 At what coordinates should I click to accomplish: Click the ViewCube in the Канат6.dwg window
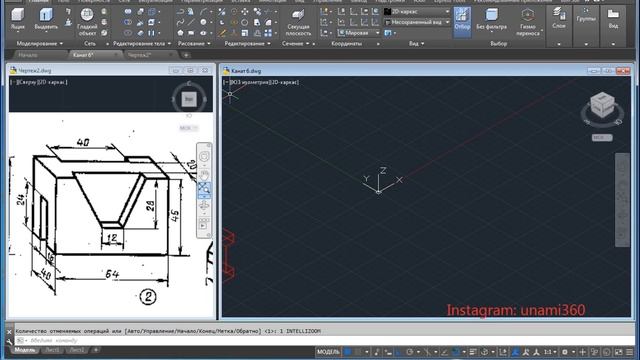tap(602, 105)
